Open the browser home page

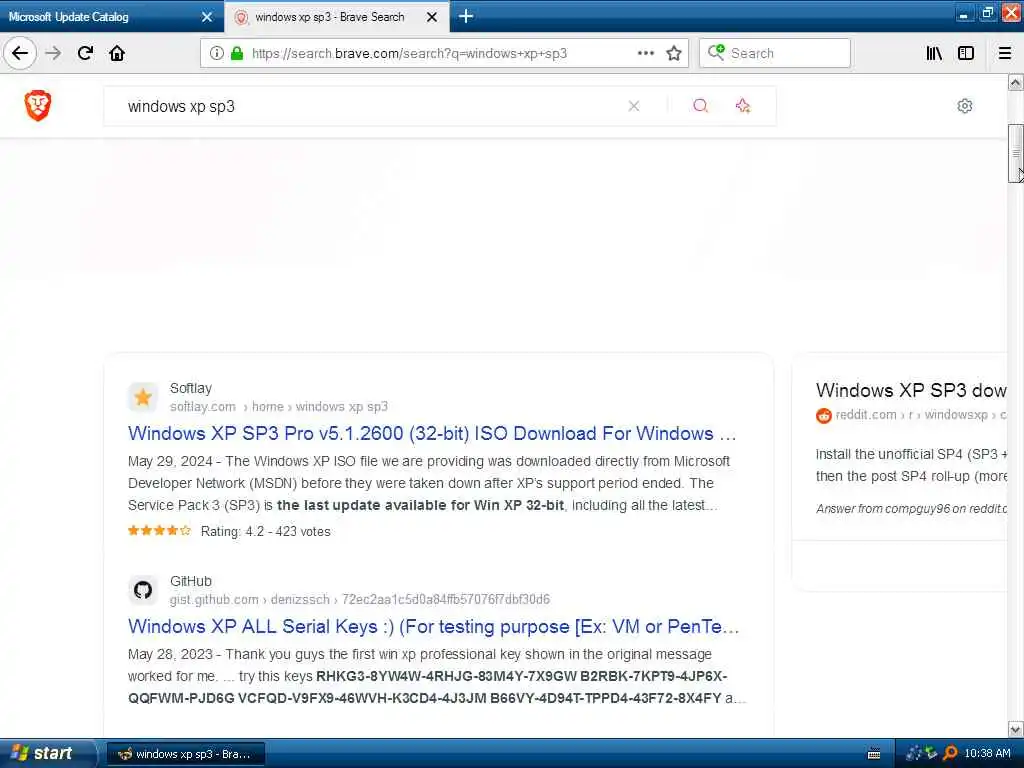[117, 53]
